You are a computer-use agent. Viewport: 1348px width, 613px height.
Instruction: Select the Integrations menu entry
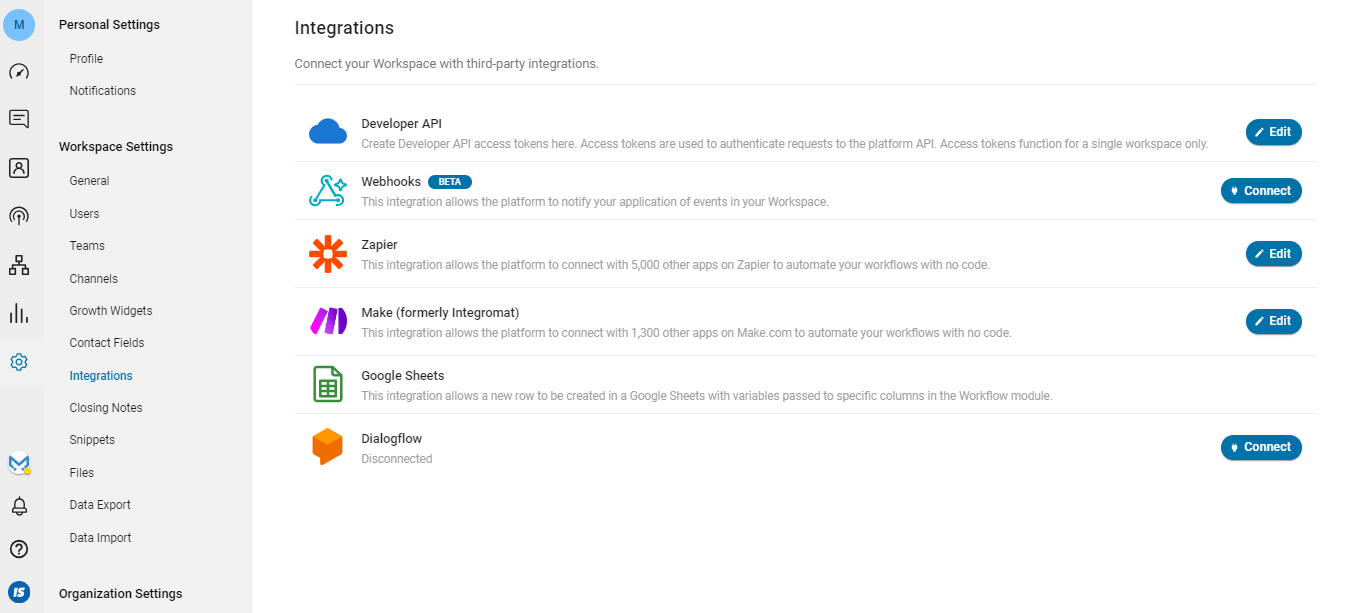pos(100,375)
